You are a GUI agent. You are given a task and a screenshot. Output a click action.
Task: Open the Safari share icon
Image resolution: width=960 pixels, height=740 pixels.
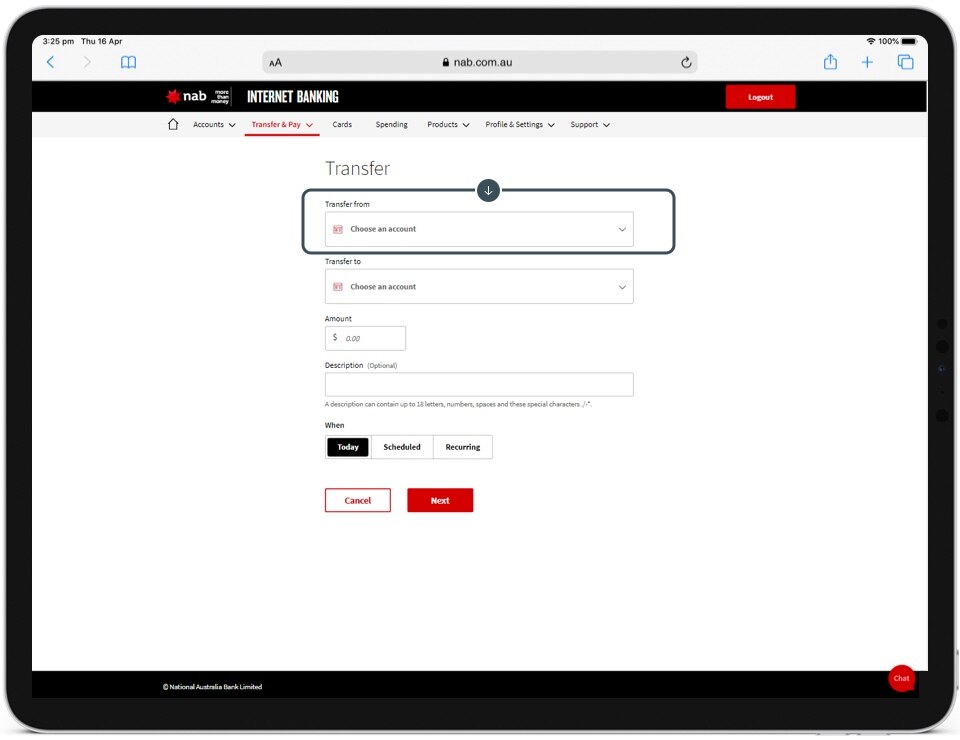830,62
